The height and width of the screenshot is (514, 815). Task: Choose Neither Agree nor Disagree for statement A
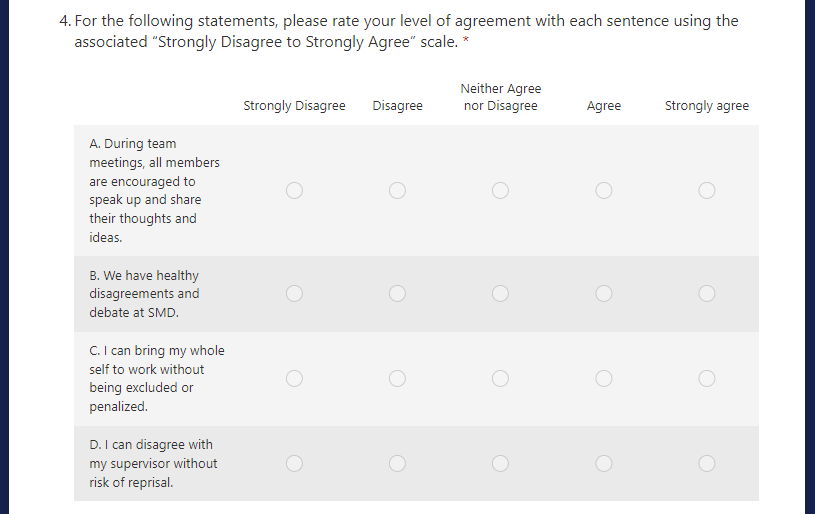(500, 190)
